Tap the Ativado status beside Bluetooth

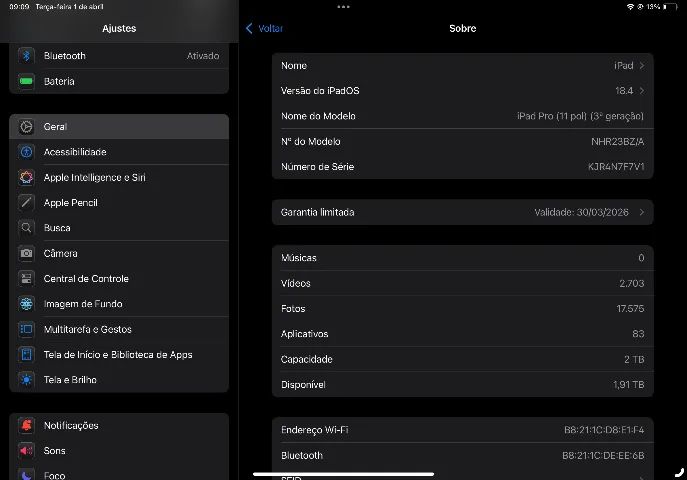(x=203, y=56)
